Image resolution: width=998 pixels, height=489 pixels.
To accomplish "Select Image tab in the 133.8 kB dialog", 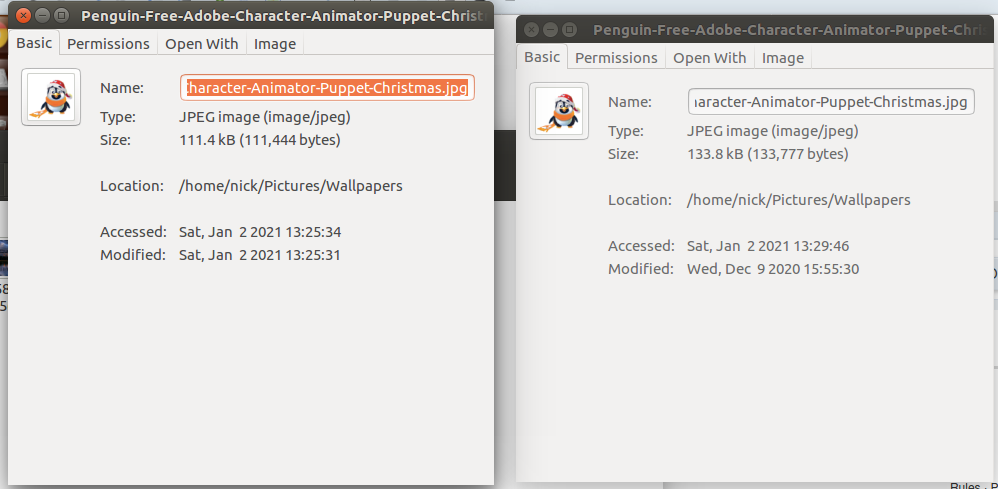I will (x=783, y=58).
